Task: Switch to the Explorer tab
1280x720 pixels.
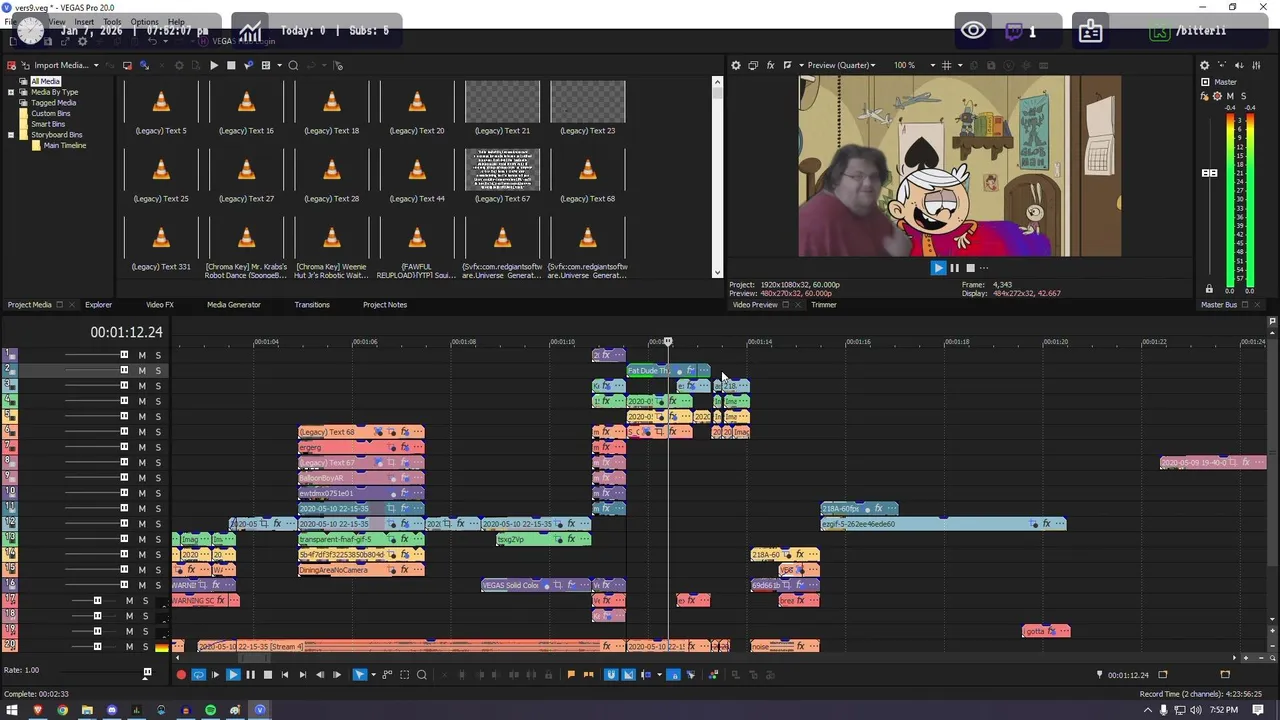Action: coord(98,305)
